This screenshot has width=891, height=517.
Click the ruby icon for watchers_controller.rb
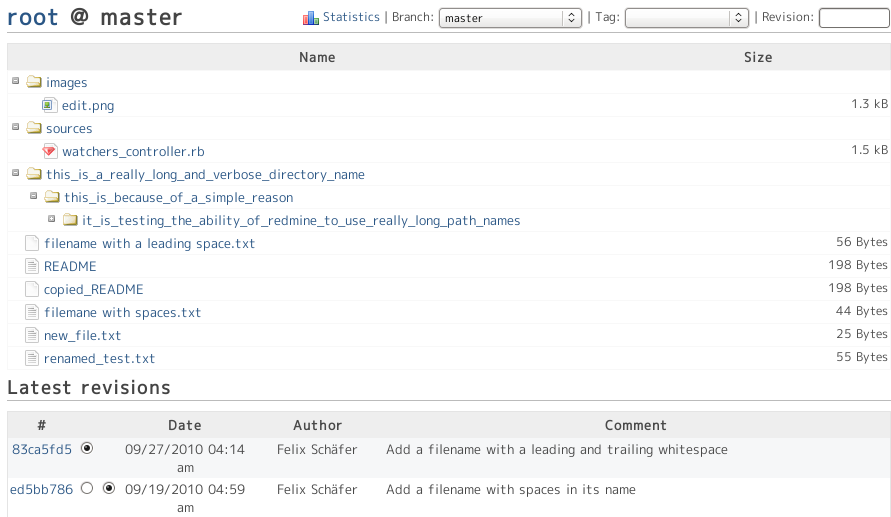pyautogui.click(x=49, y=151)
